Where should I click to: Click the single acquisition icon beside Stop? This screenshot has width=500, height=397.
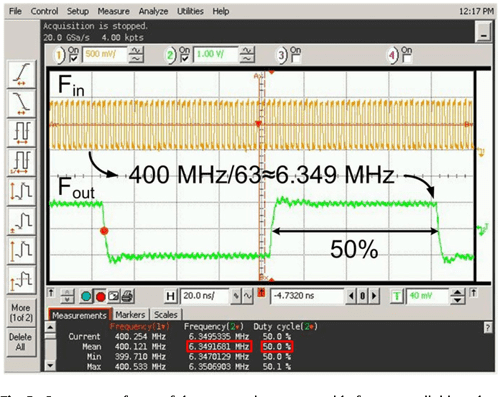[x=113, y=296]
